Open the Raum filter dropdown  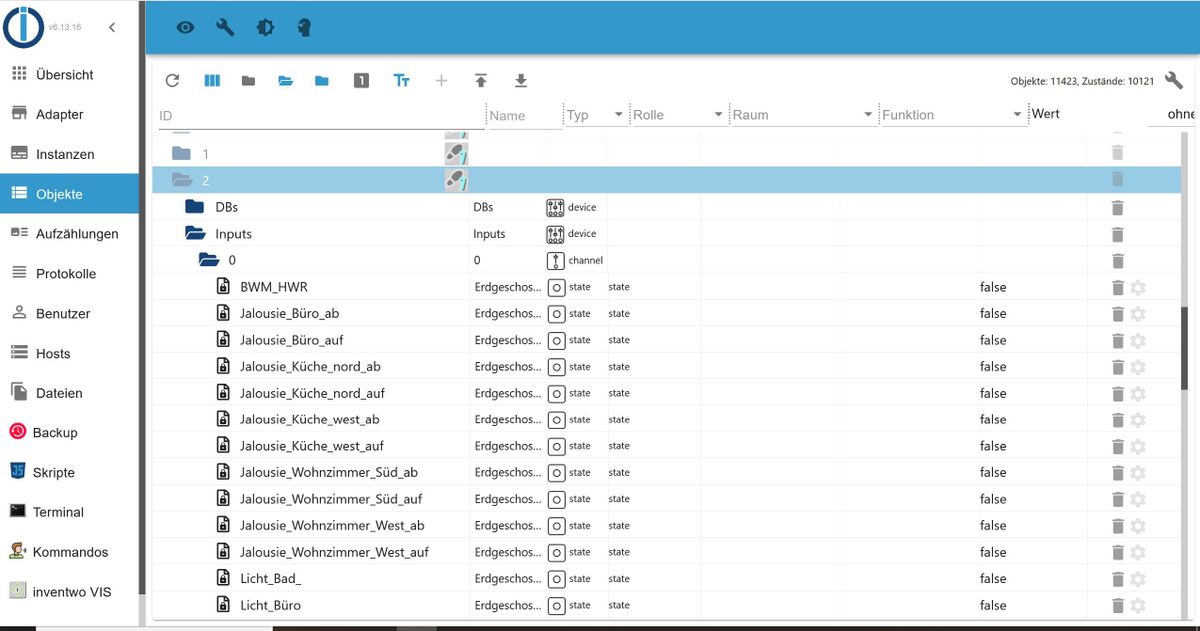803,115
